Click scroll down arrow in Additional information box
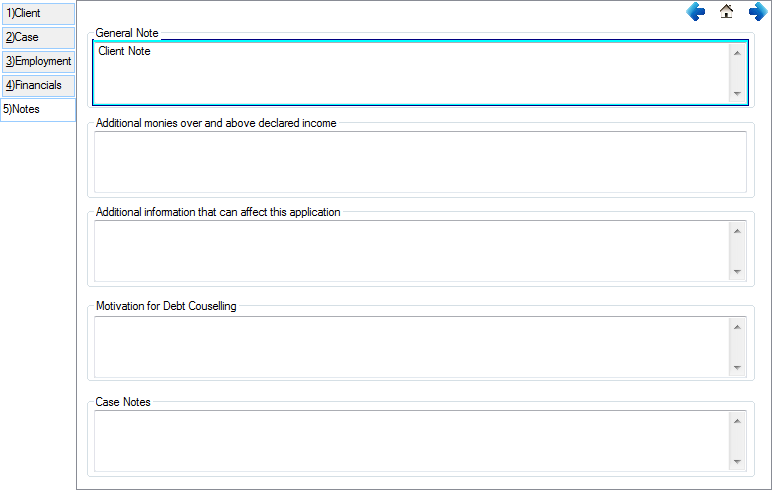The height and width of the screenshot is (491, 774). (x=738, y=272)
